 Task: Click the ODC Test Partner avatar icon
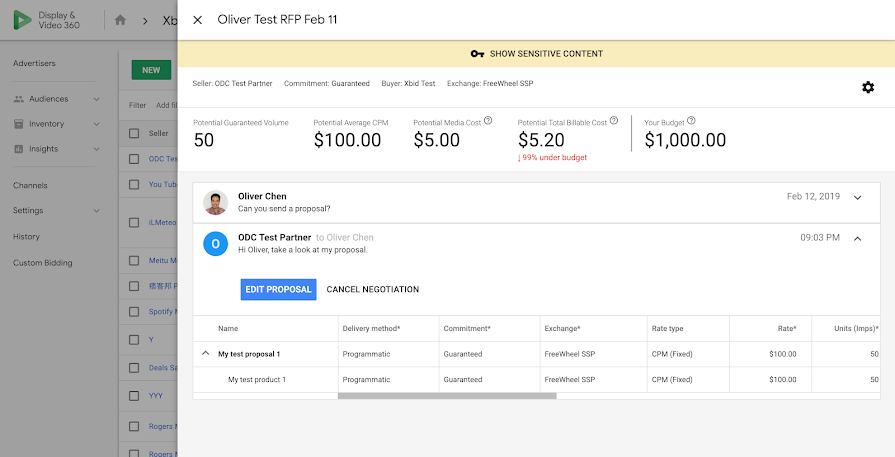pyautogui.click(x=215, y=243)
